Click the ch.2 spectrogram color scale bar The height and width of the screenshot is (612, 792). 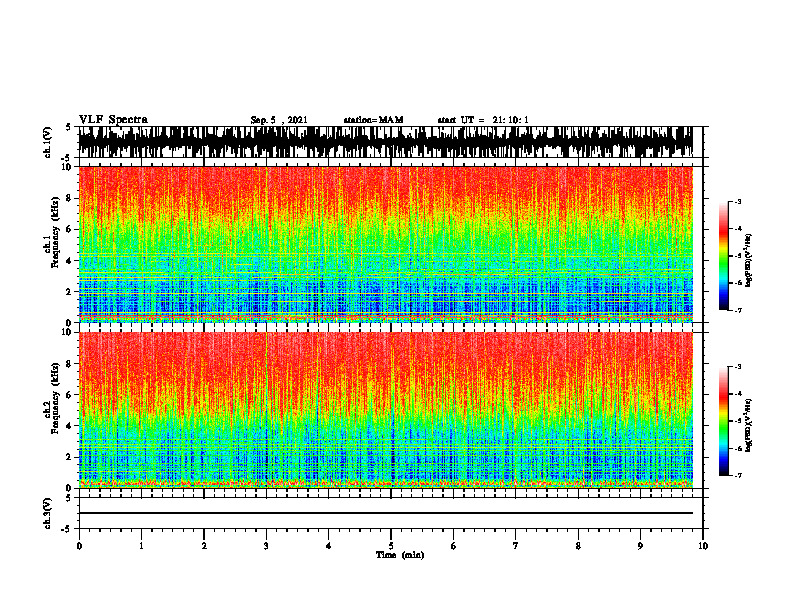[x=723, y=421]
